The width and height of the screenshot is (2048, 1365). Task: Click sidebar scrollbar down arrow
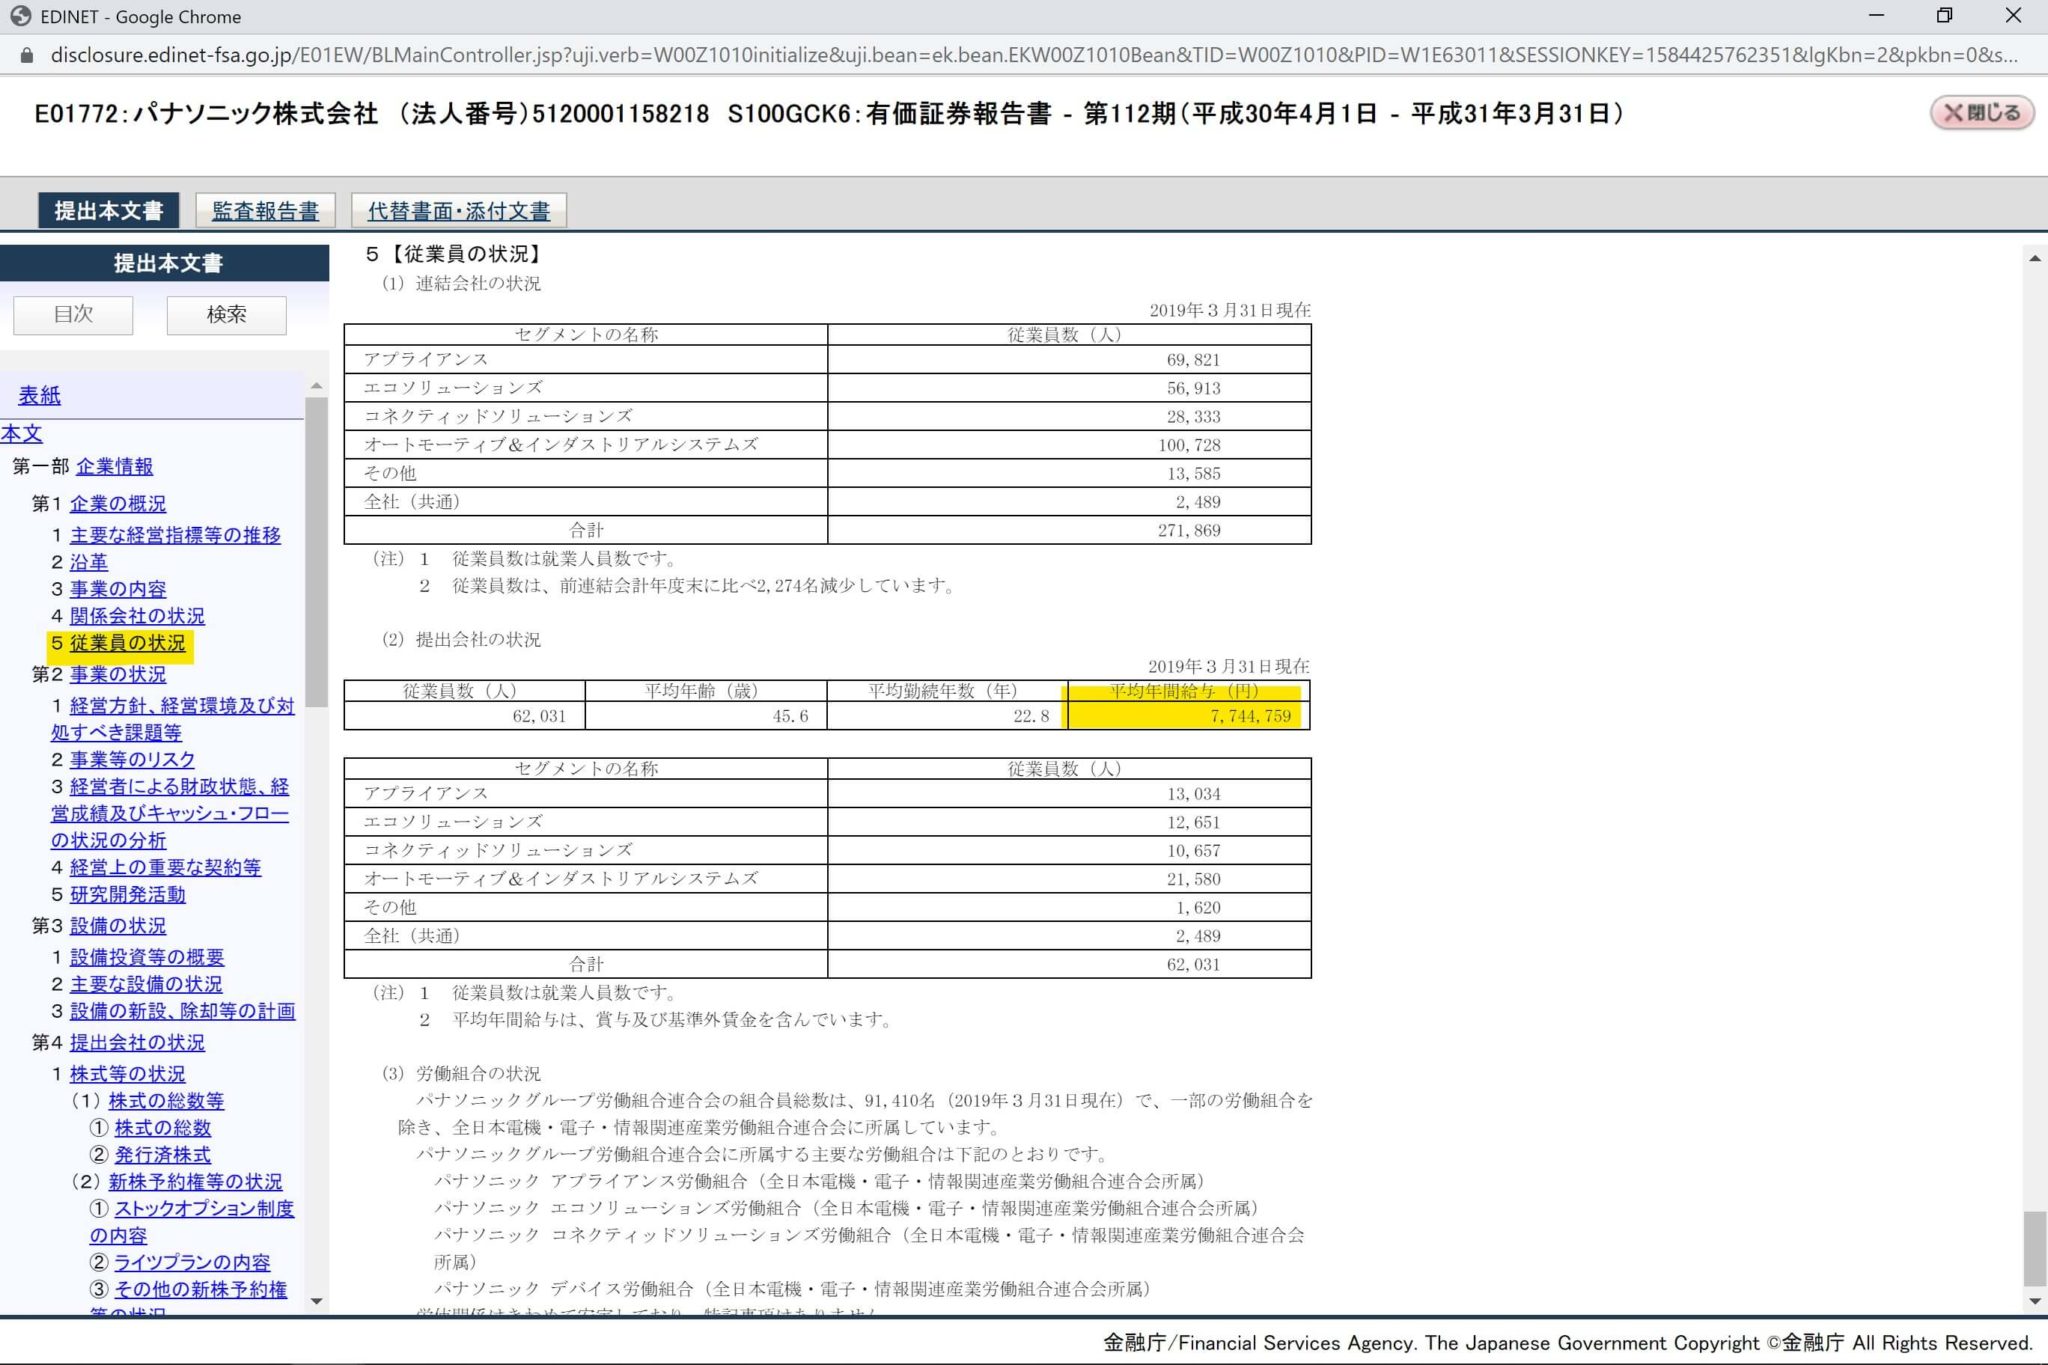tap(317, 1301)
